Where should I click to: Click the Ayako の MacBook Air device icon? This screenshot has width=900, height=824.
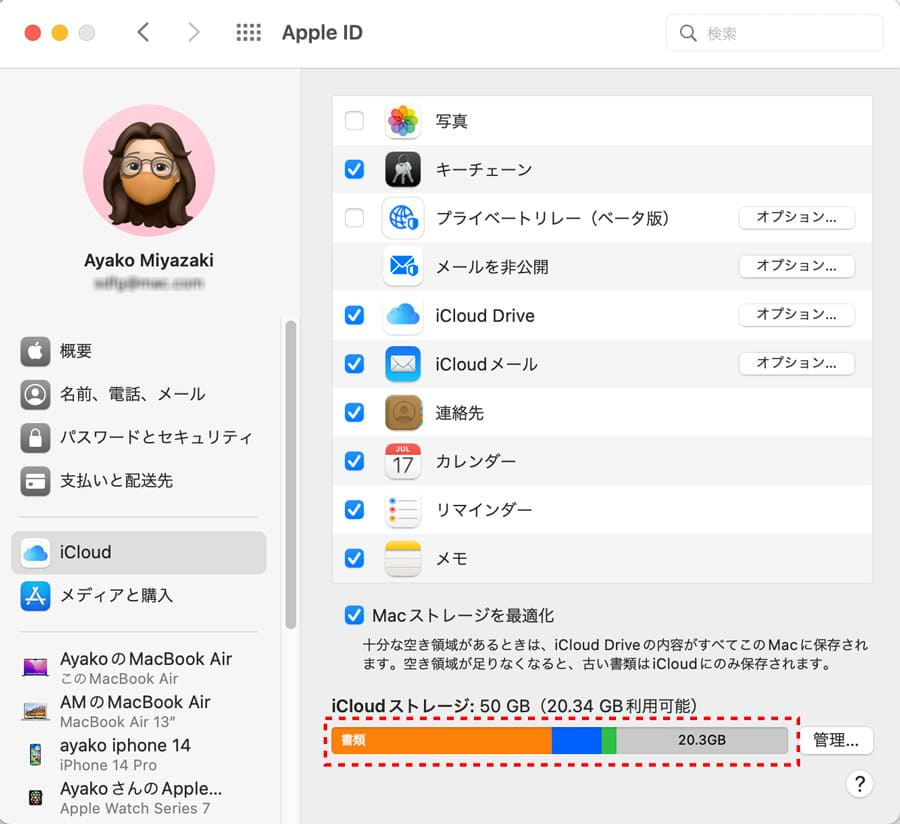(36, 667)
